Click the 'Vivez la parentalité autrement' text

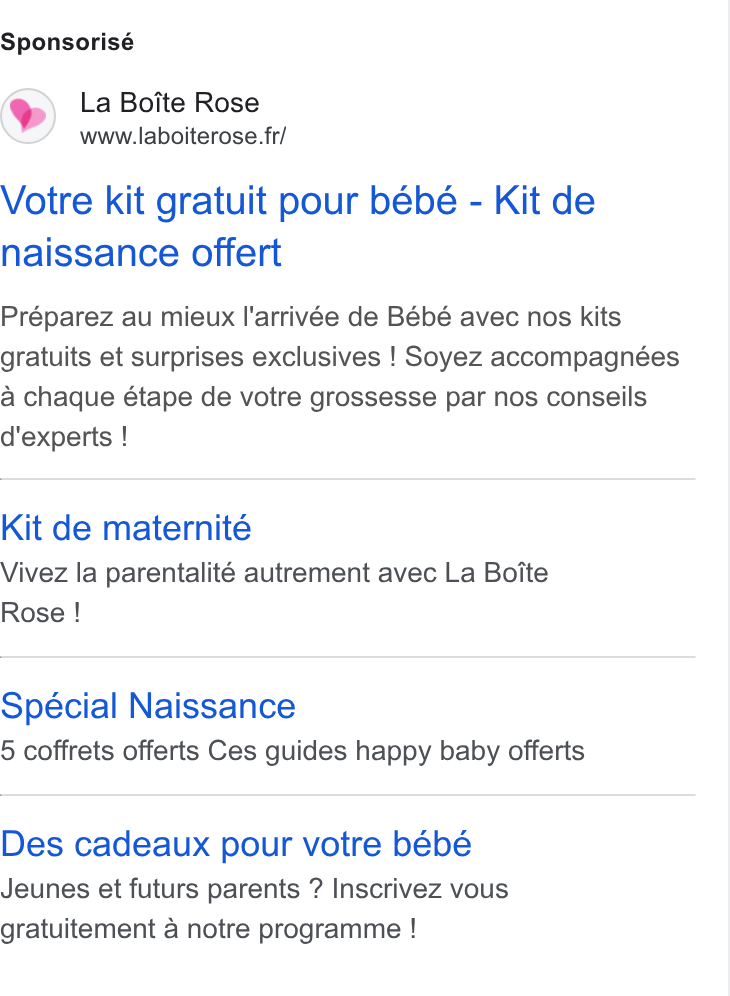pyautogui.click(x=274, y=573)
